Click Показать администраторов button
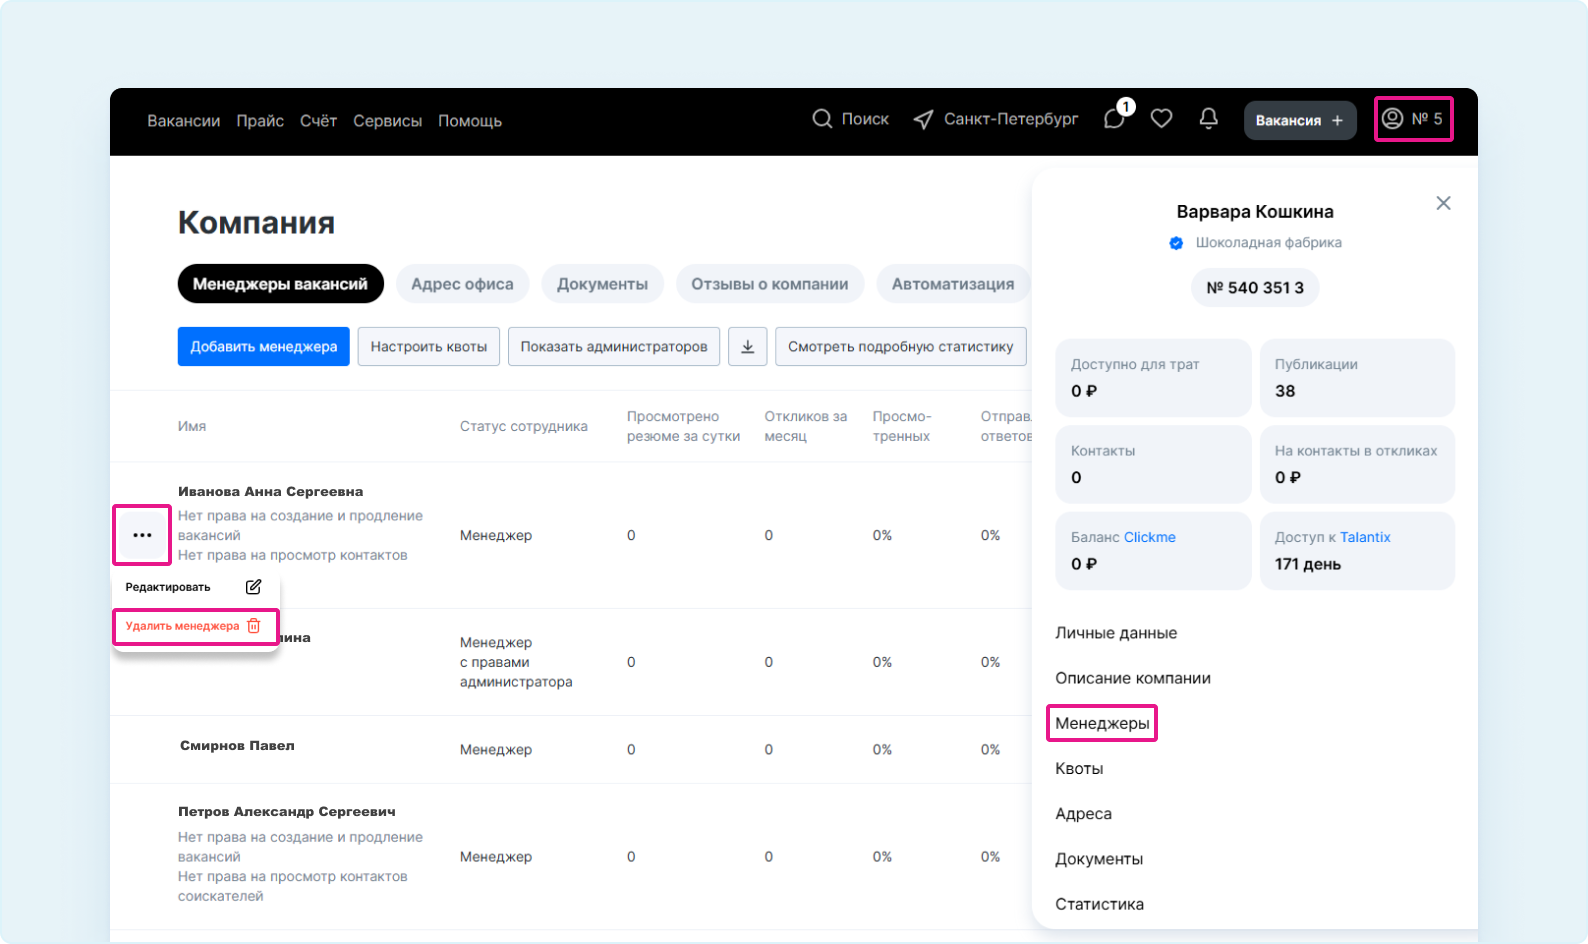The width and height of the screenshot is (1588, 944). point(614,346)
